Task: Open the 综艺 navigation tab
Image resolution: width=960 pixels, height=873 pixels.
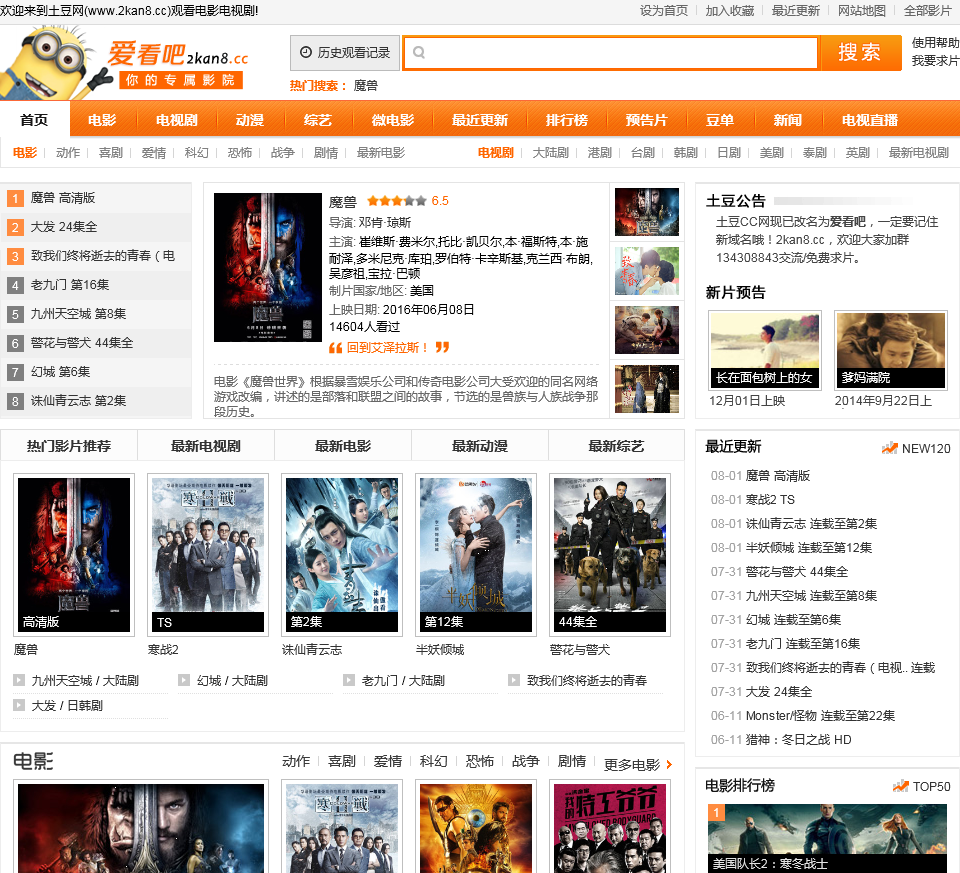Action: tap(318, 119)
